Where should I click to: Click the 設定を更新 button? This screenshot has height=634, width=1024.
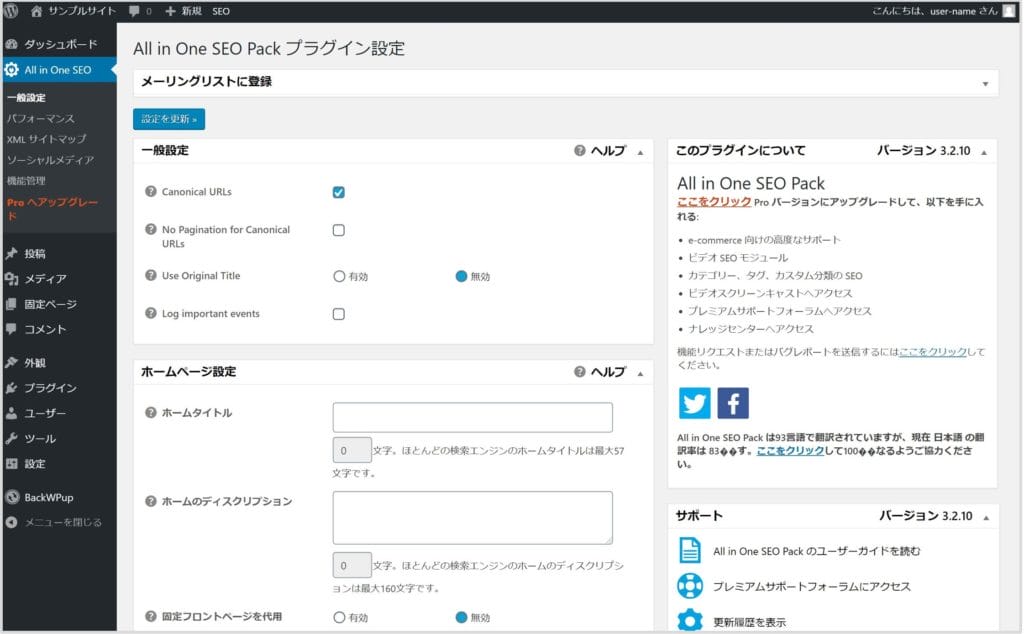(169, 119)
